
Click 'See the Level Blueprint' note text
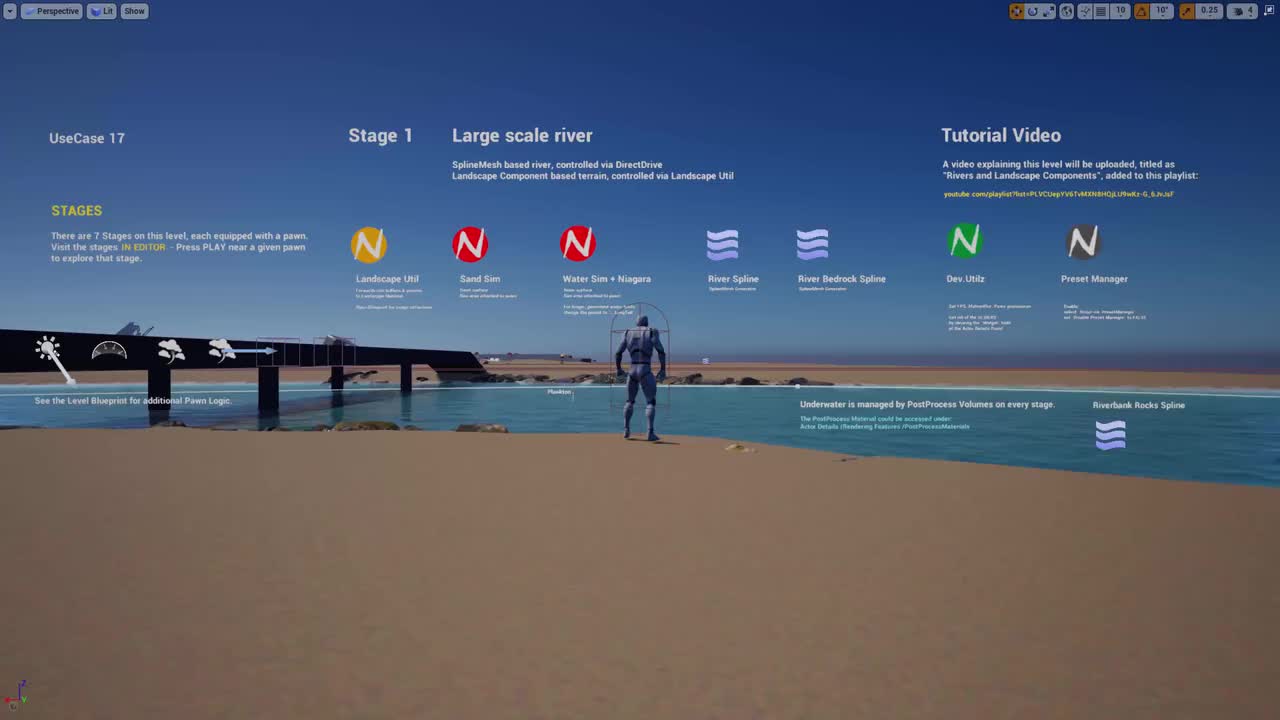click(133, 401)
